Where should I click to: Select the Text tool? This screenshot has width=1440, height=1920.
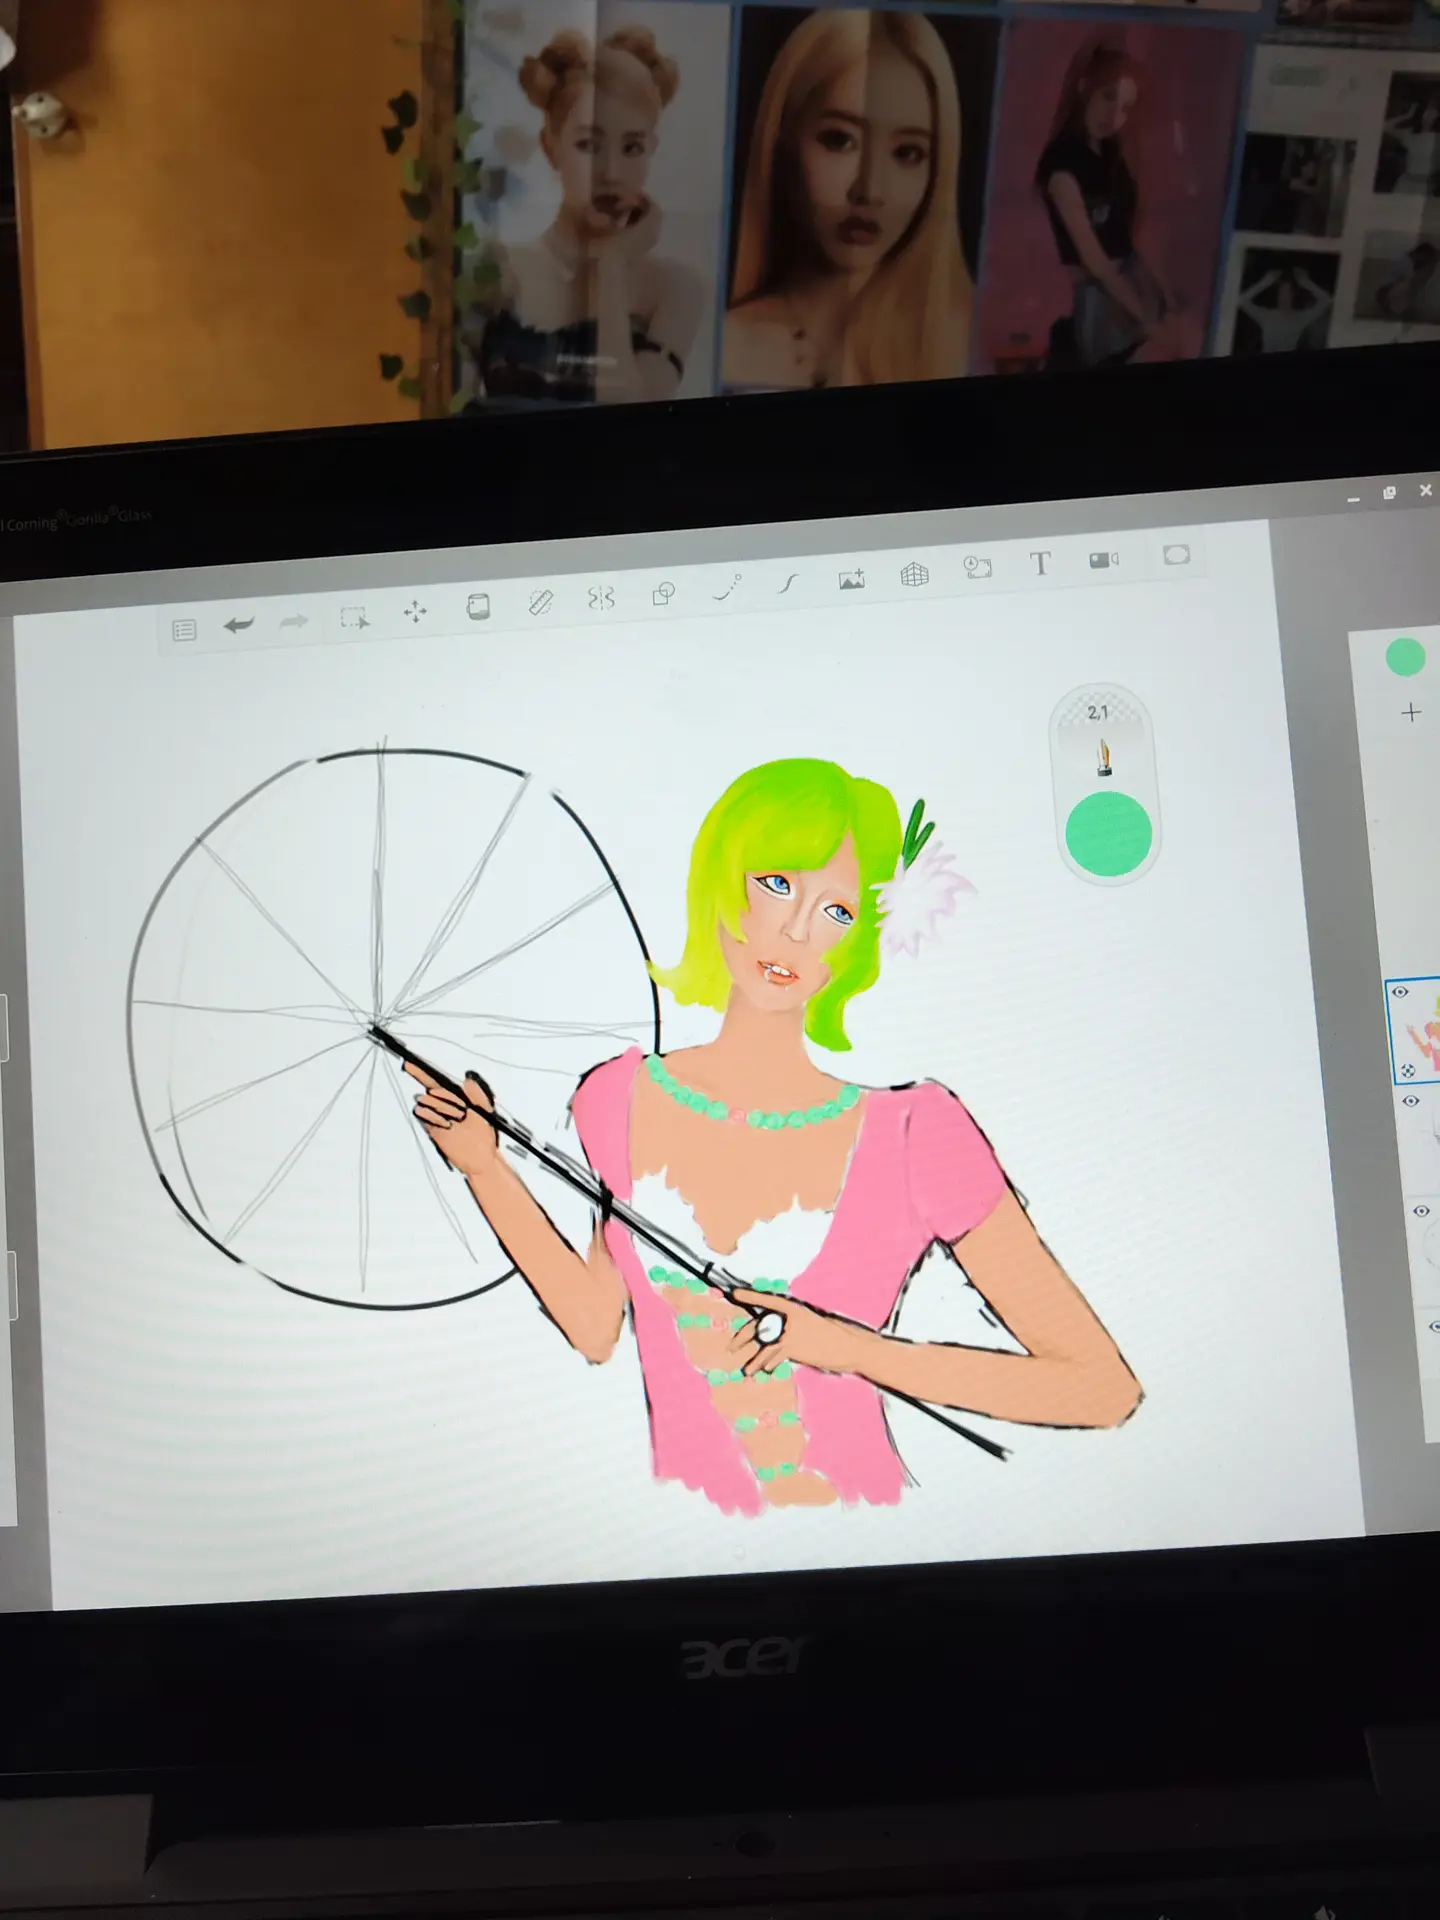click(x=1040, y=564)
